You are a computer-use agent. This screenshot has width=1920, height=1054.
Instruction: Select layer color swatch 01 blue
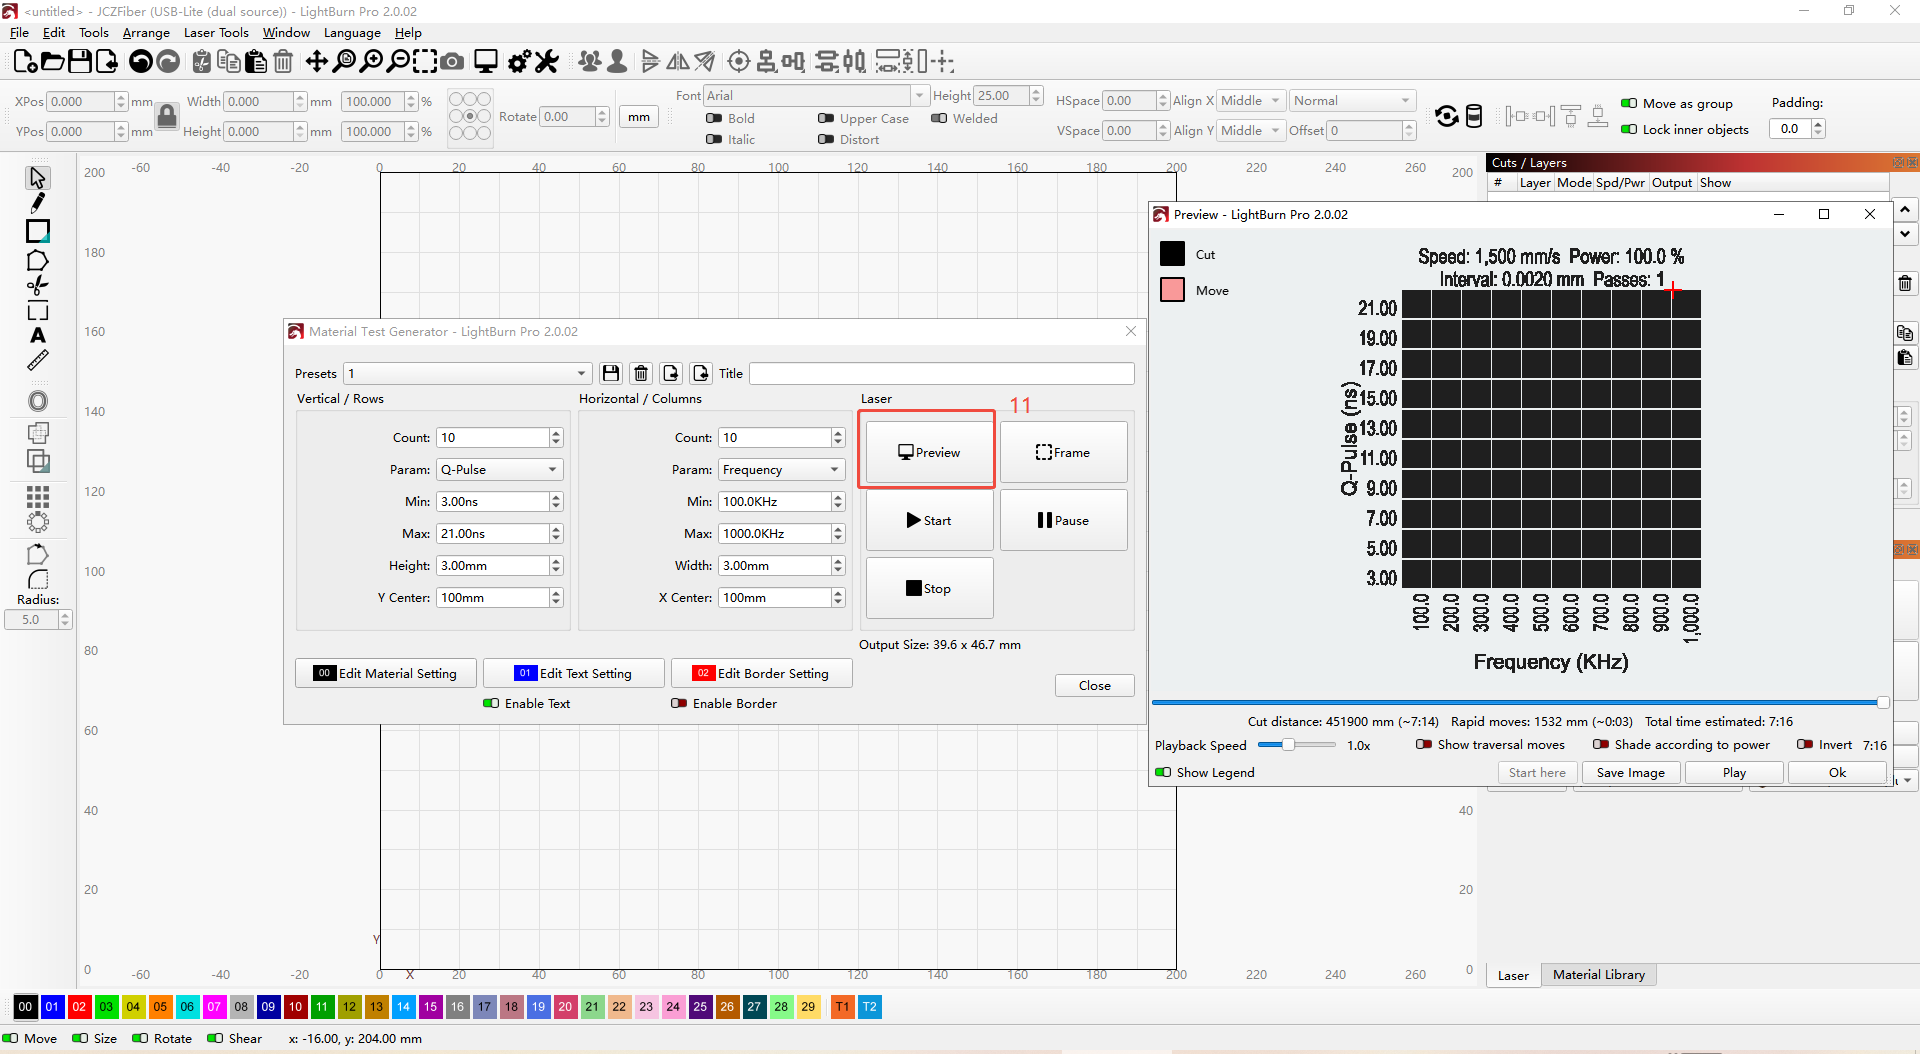(x=52, y=1007)
